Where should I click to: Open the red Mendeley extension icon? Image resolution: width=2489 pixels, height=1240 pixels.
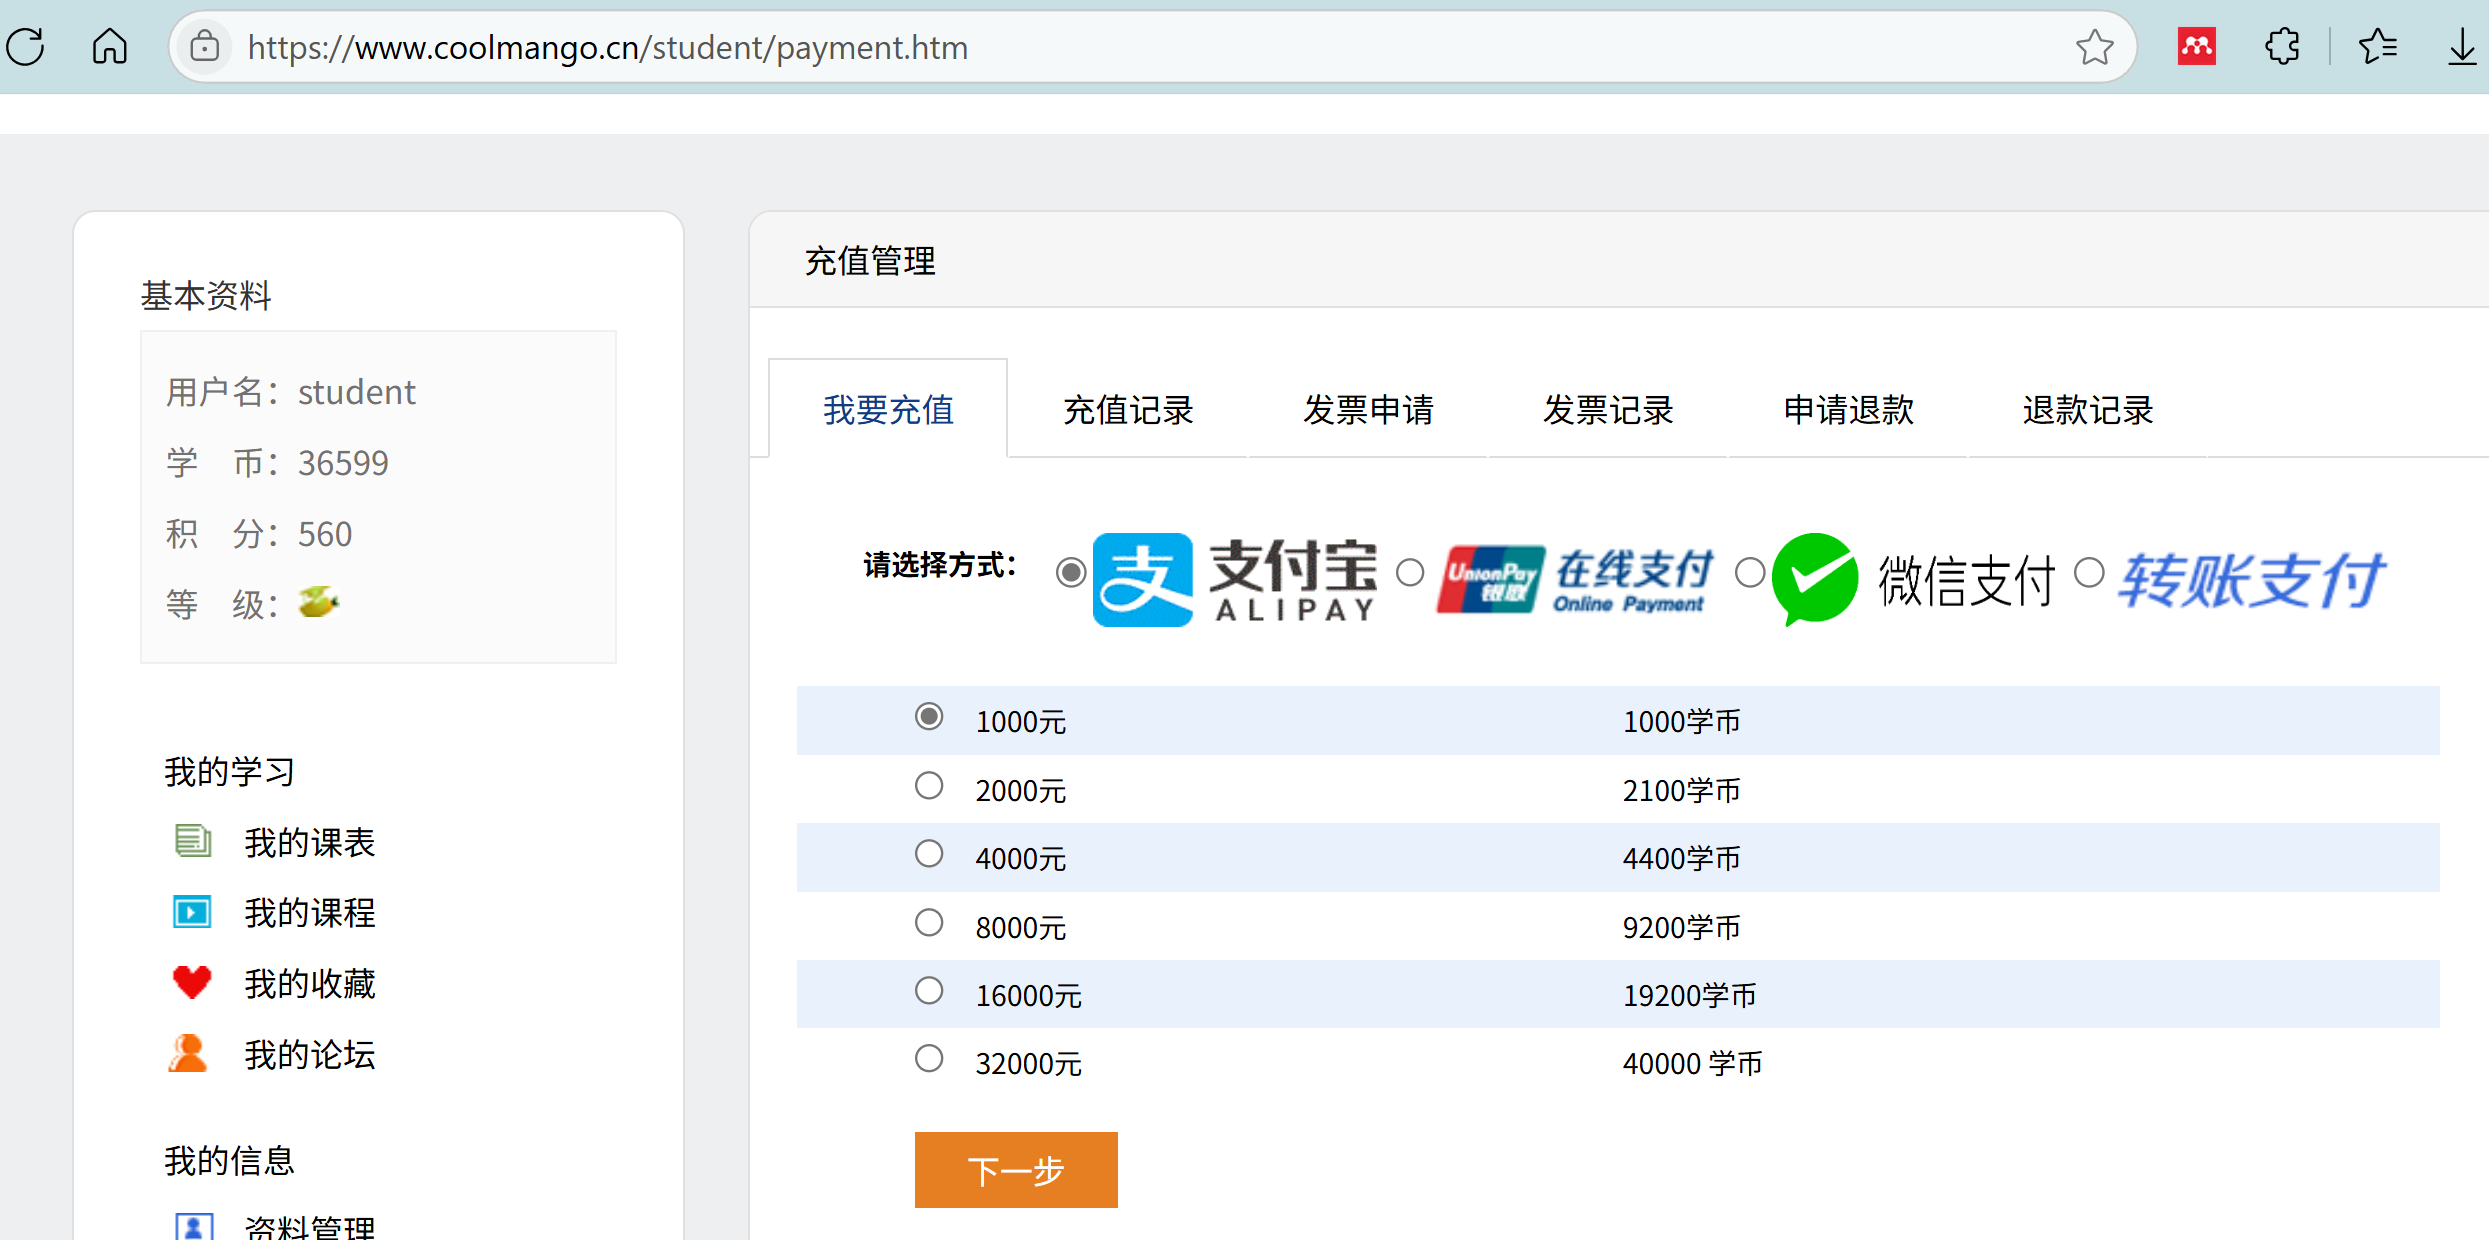click(2197, 47)
